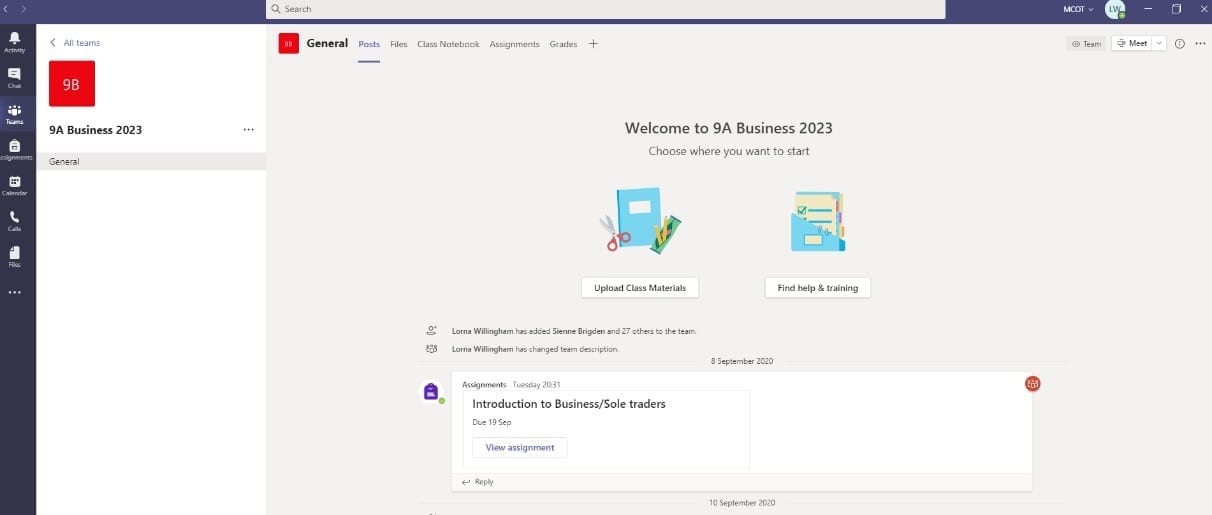The width and height of the screenshot is (1212, 515).
Task: Show more apps ellipsis in sidebar
Action: (x=14, y=293)
